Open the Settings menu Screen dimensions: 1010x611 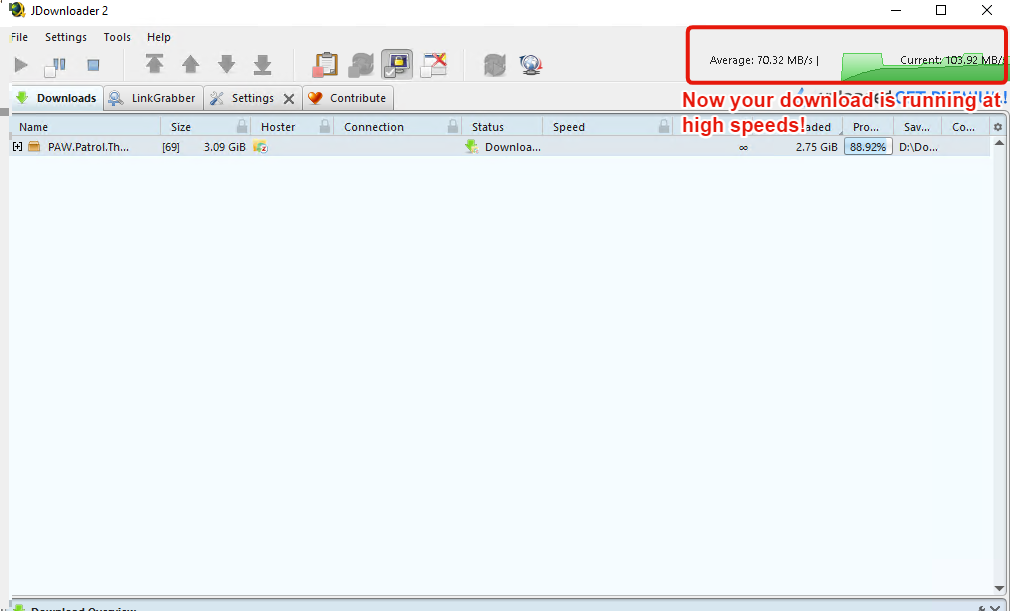click(x=66, y=37)
